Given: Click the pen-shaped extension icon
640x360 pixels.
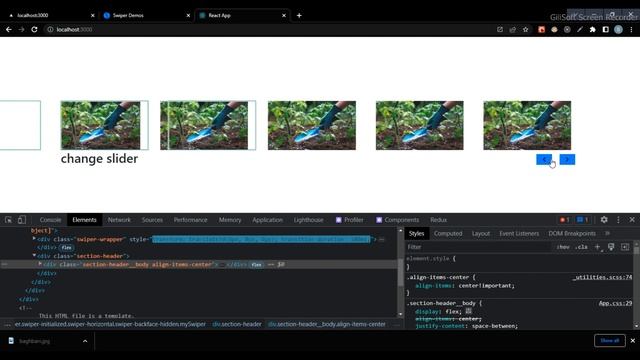Looking at the screenshot, I should (x=580, y=29).
